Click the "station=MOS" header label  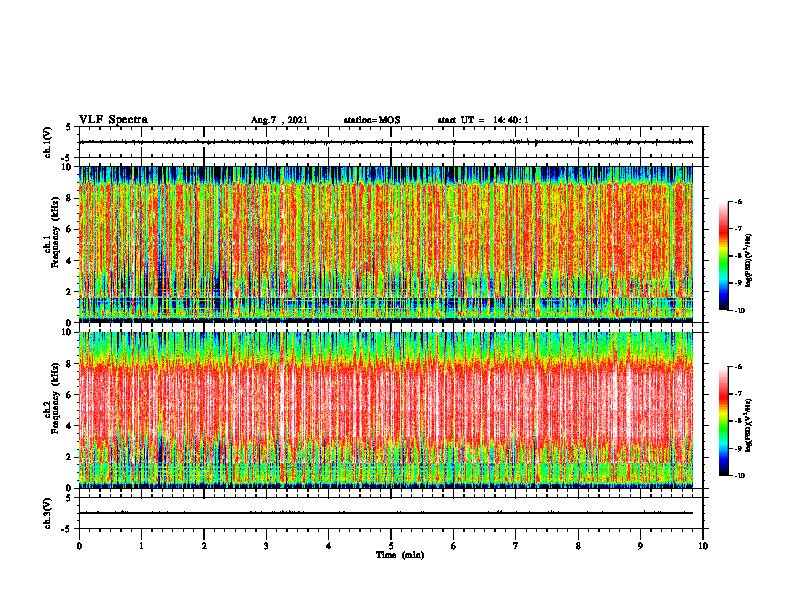372,120
